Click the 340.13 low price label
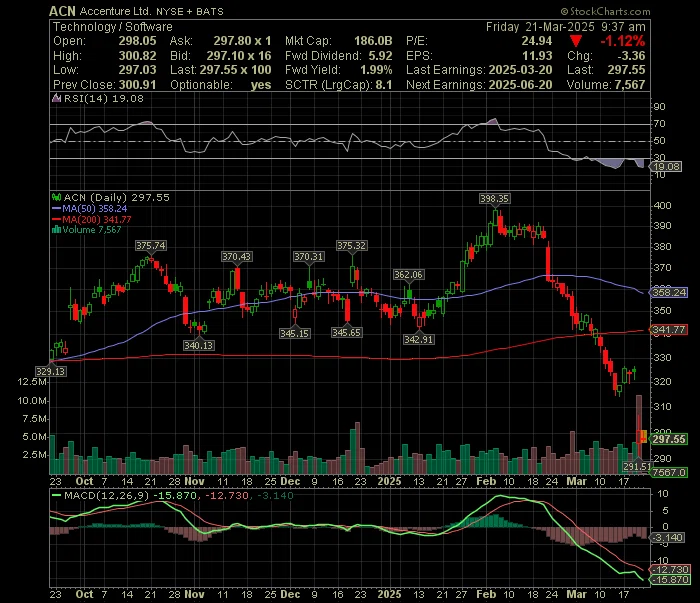 coord(199,345)
